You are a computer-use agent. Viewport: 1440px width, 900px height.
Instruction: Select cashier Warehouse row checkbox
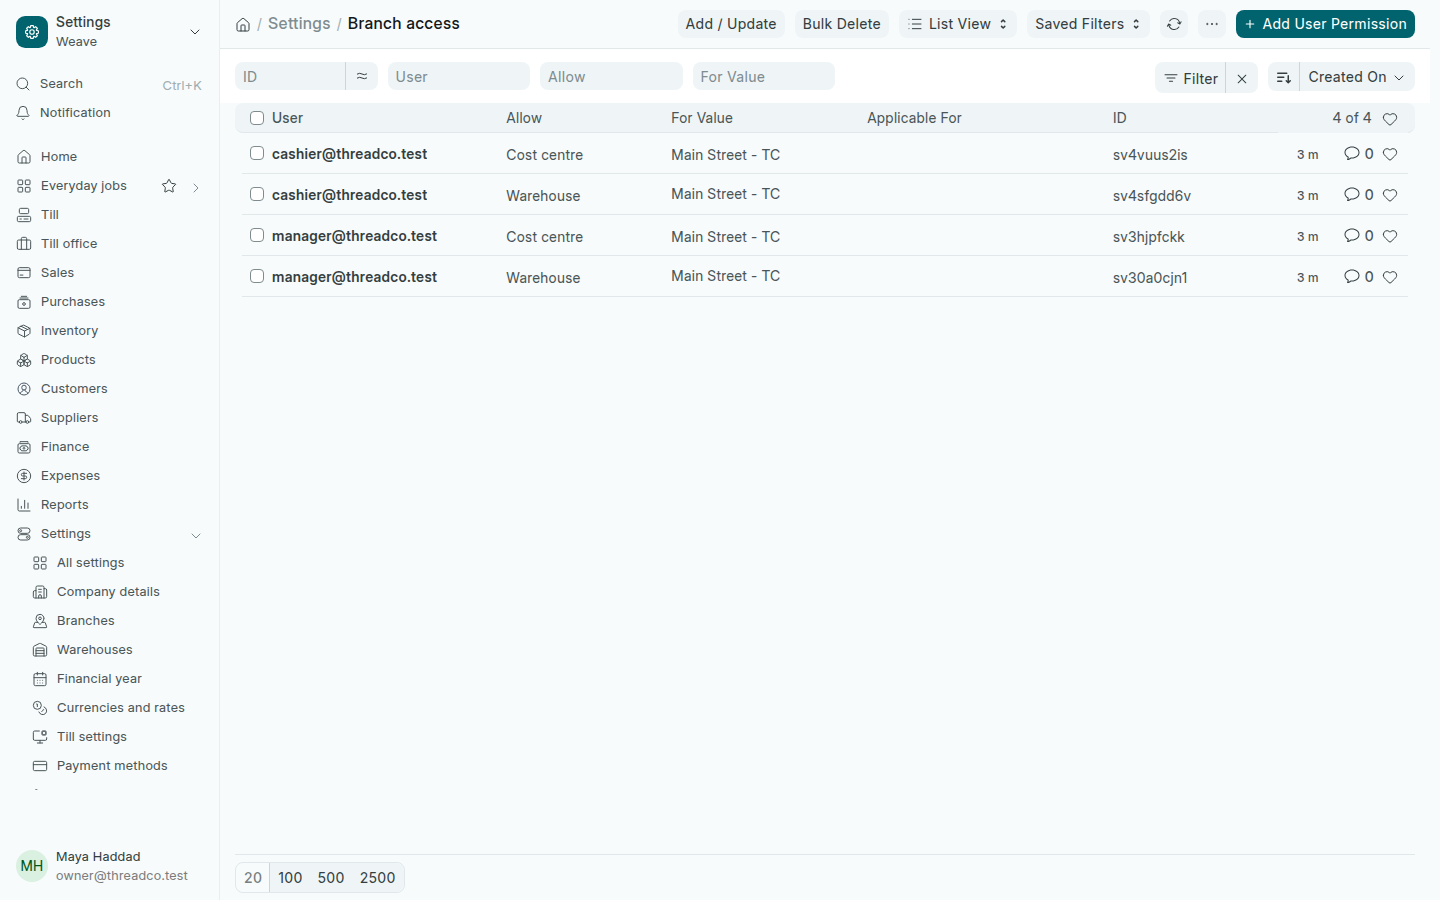[257, 194]
